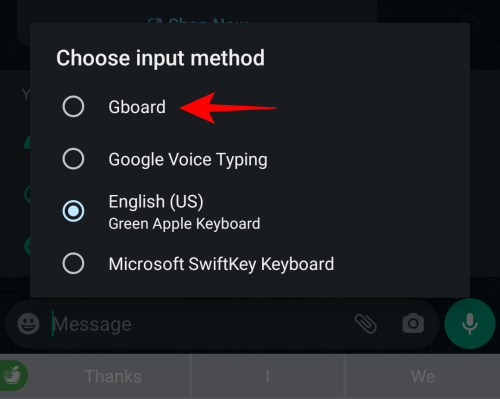Choose Google Voice Typing radio option
This screenshot has width=500, height=399.
[73, 159]
